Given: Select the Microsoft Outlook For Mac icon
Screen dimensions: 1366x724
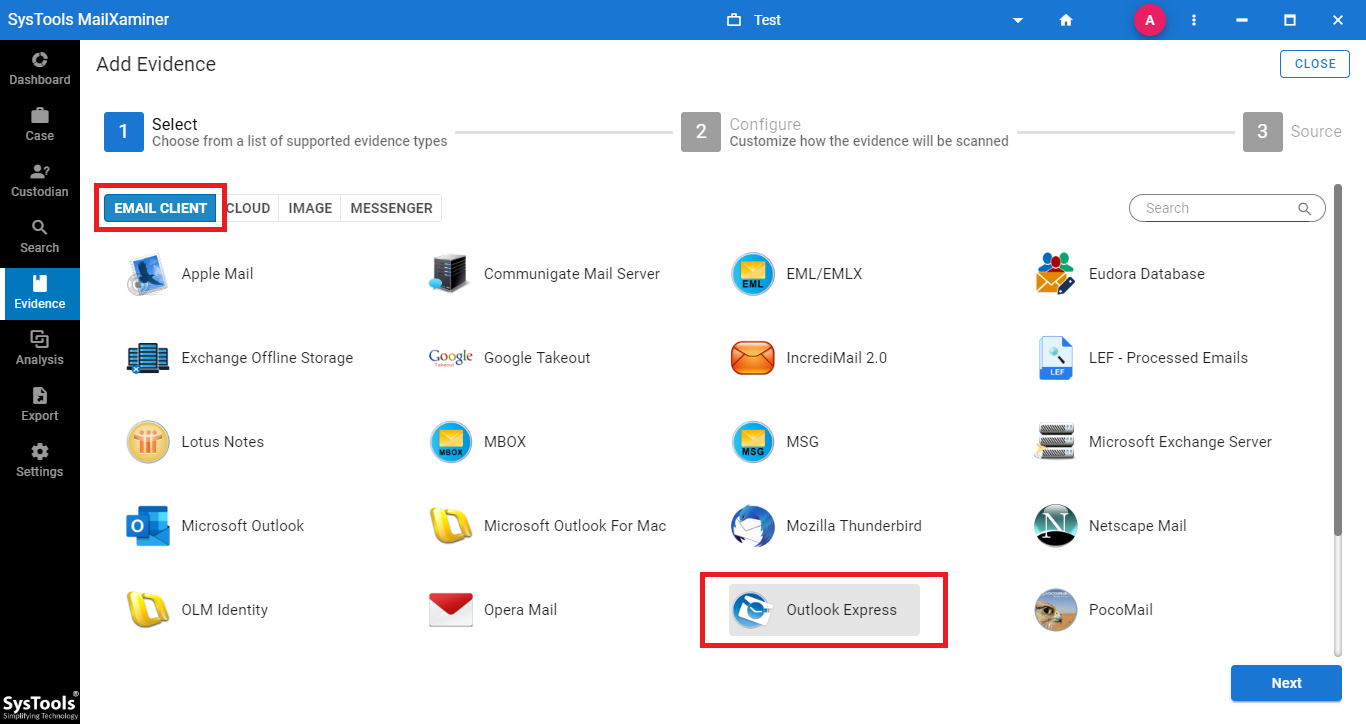Looking at the screenshot, I should pyautogui.click(x=450, y=526).
